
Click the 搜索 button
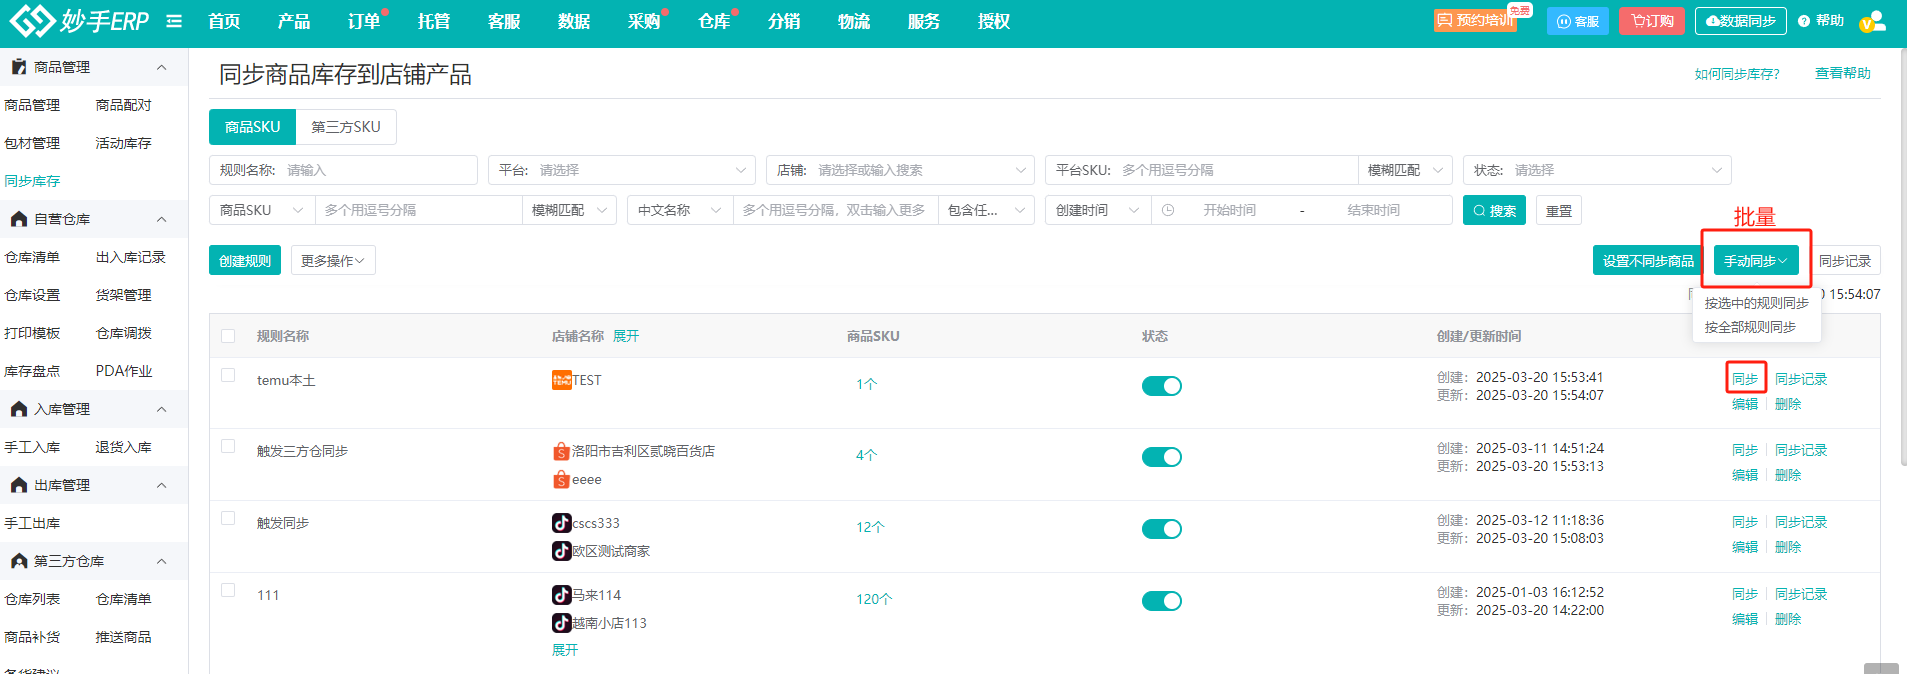tap(1494, 210)
